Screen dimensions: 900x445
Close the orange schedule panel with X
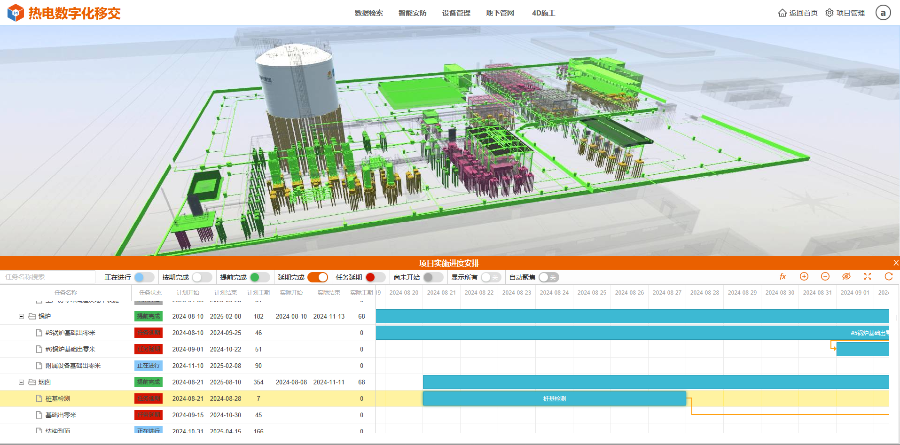(x=895, y=263)
